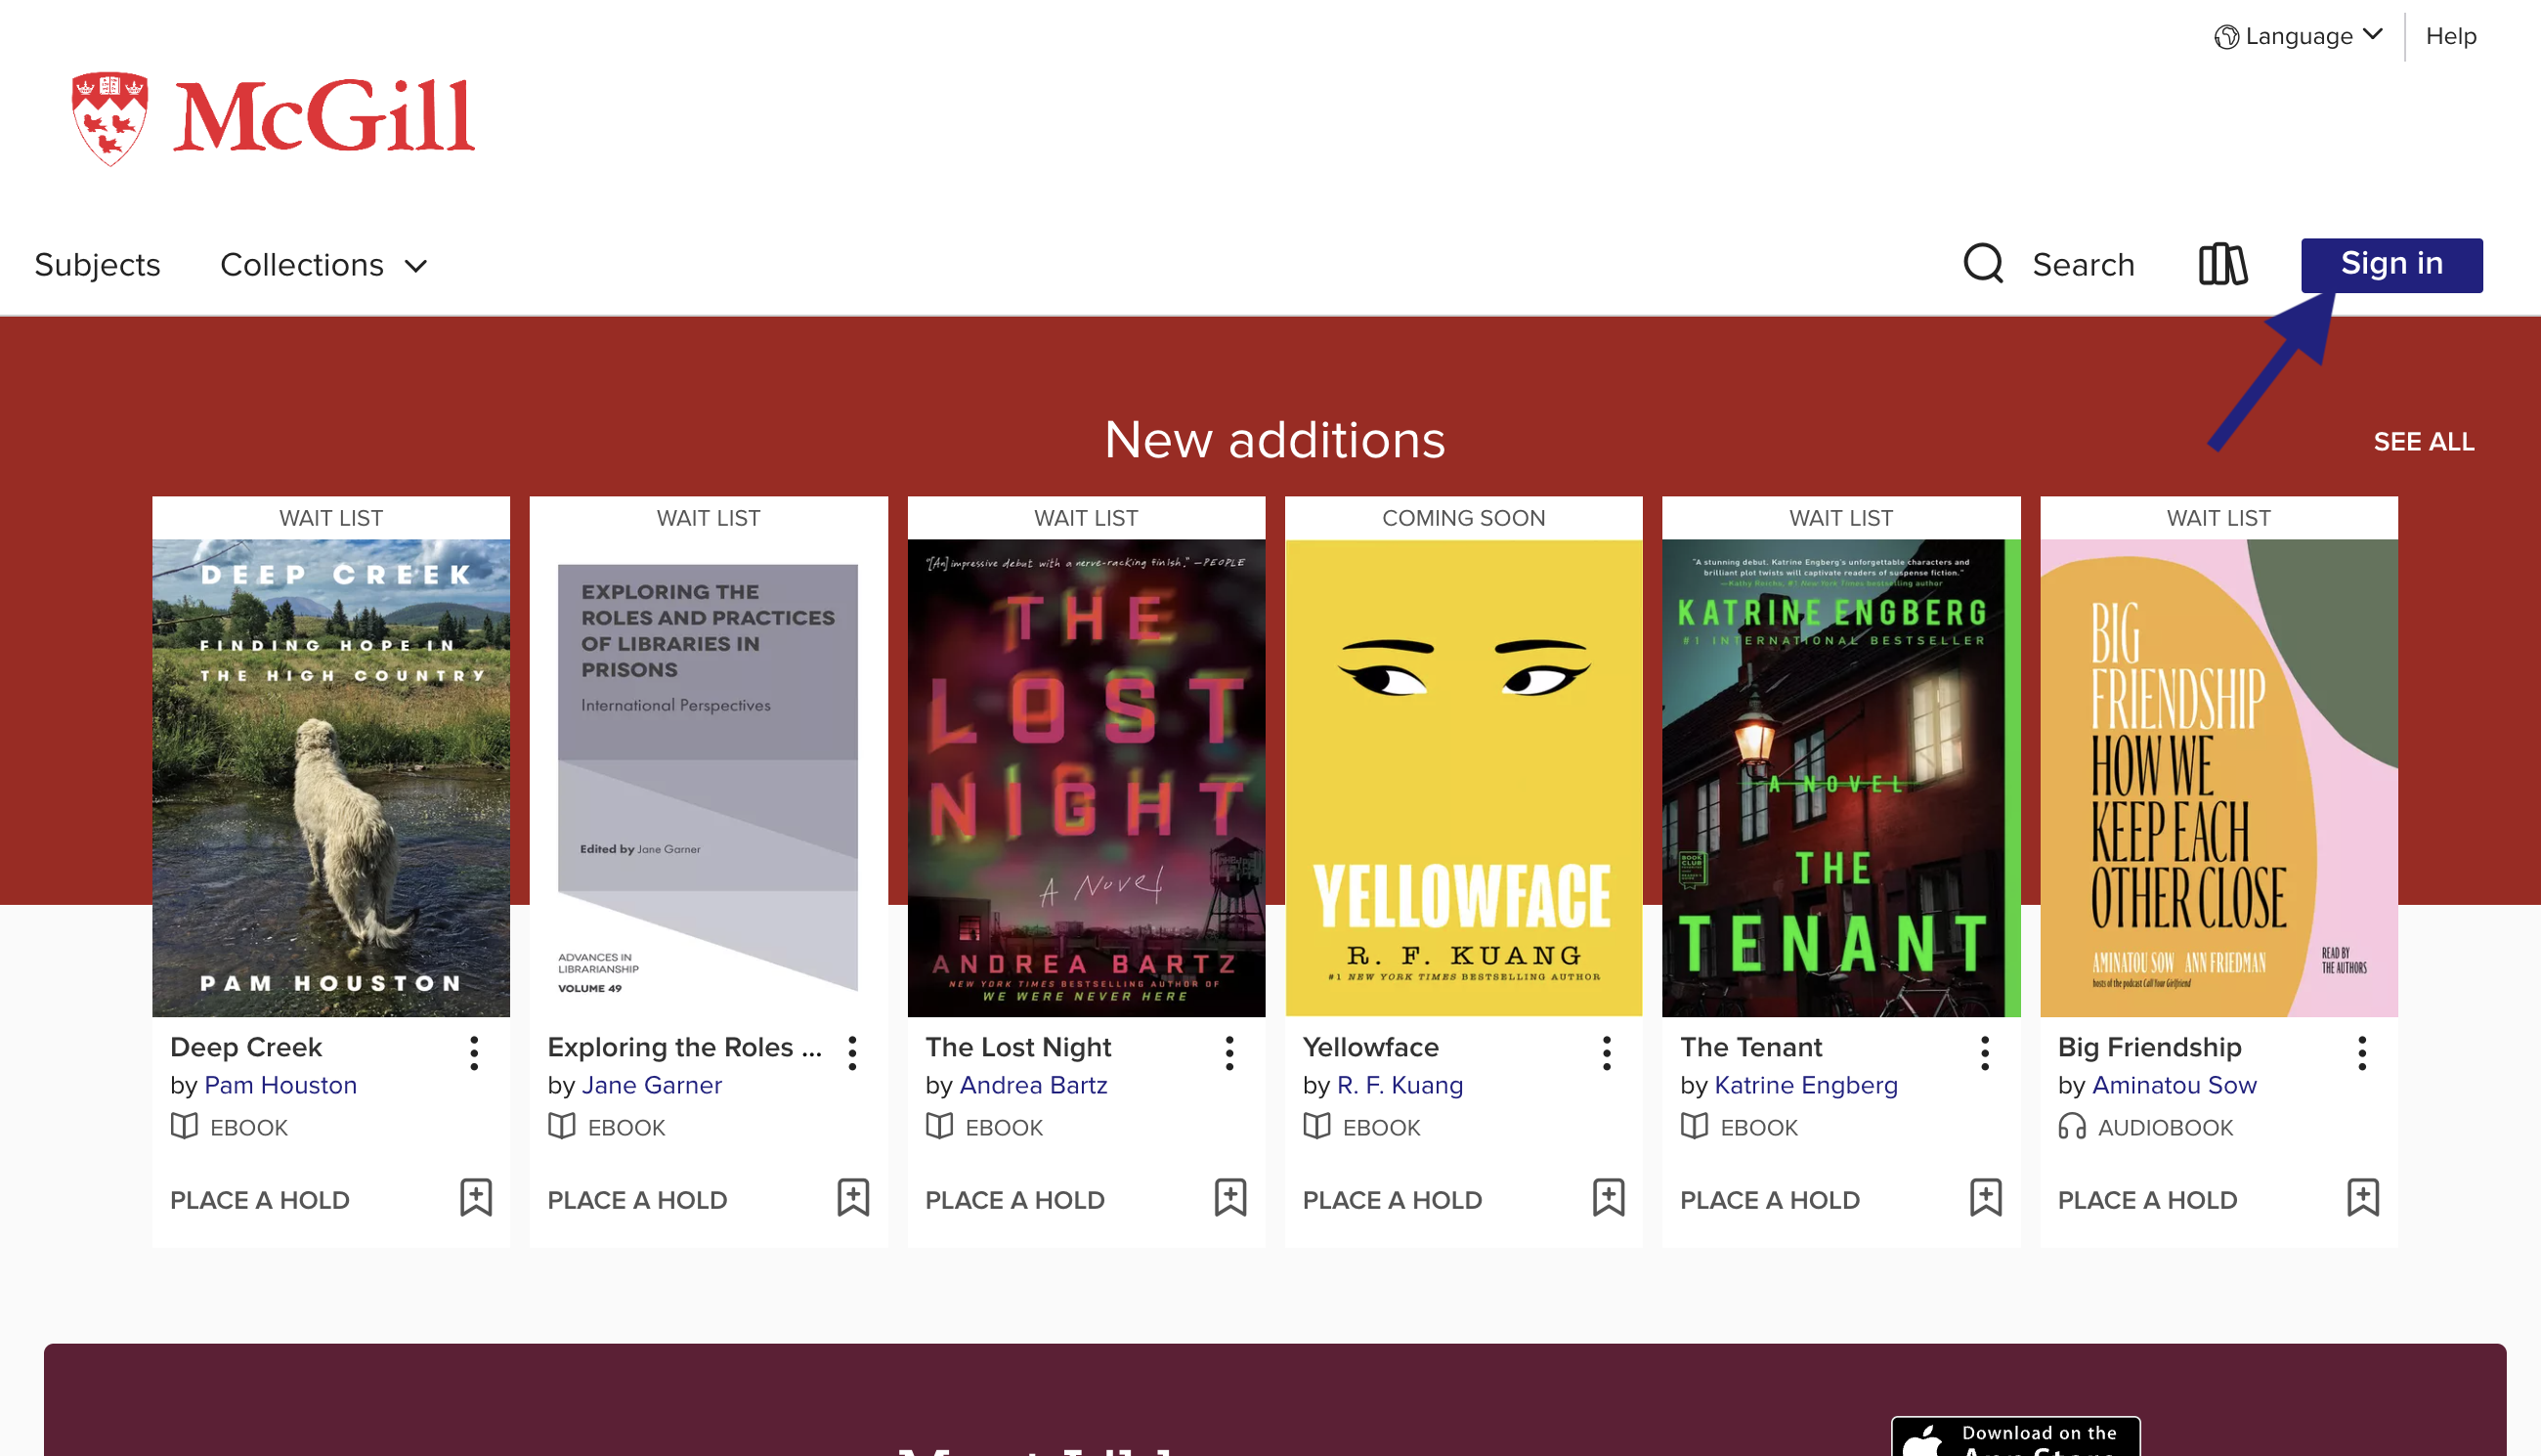Click the New additions heading
This screenshot has width=2541, height=1456.
[x=1275, y=439]
